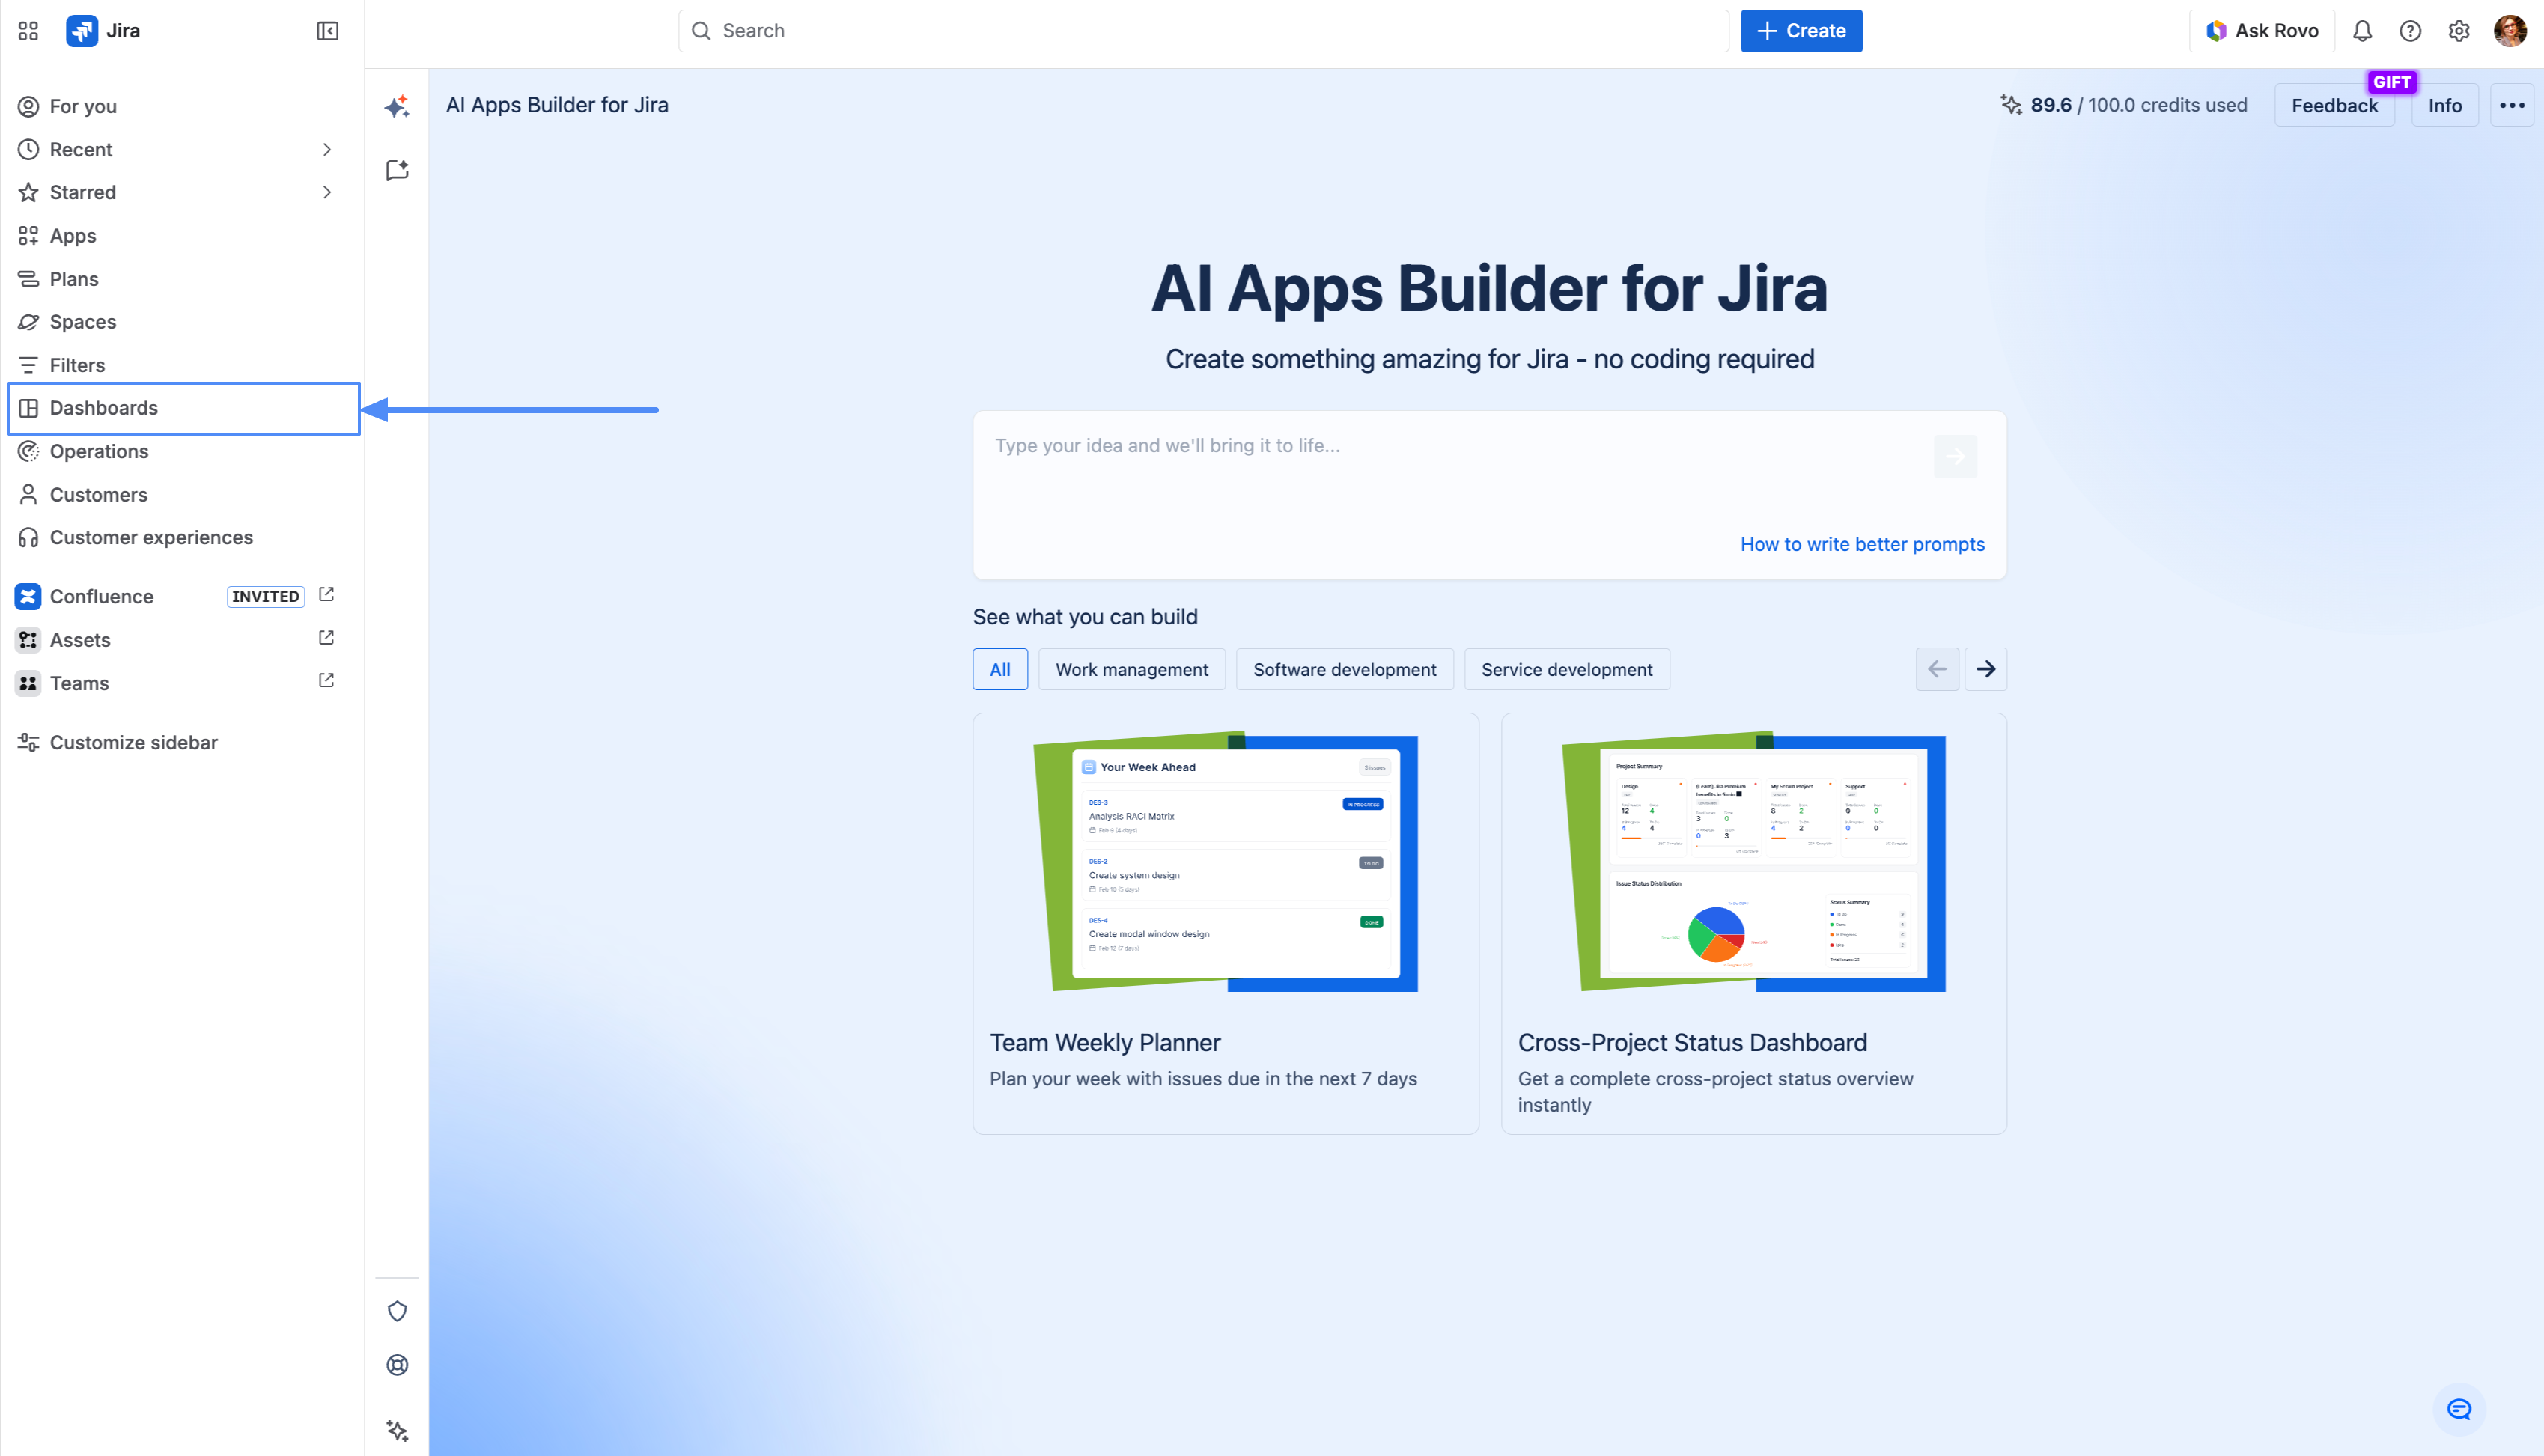Open the help question mark icon

coord(2410,31)
